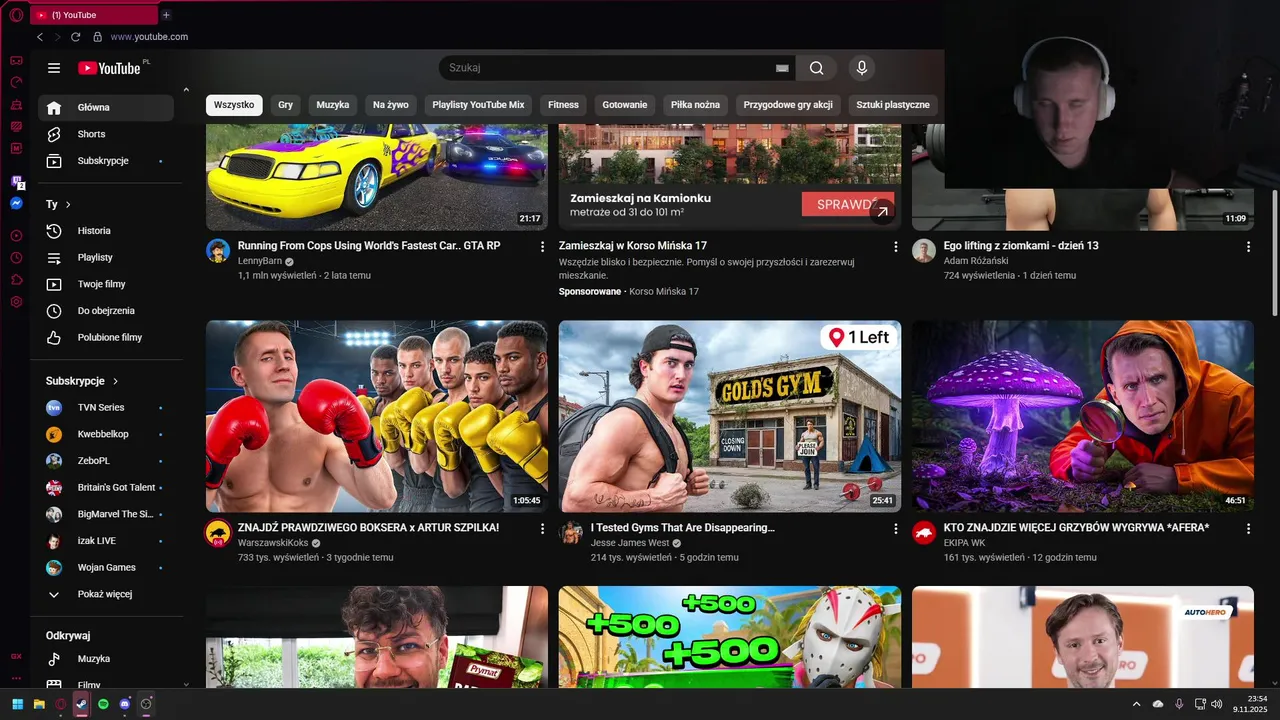Open options menu for Artur Szpilka video
Image resolution: width=1280 pixels, height=720 pixels.
(543, 528)
